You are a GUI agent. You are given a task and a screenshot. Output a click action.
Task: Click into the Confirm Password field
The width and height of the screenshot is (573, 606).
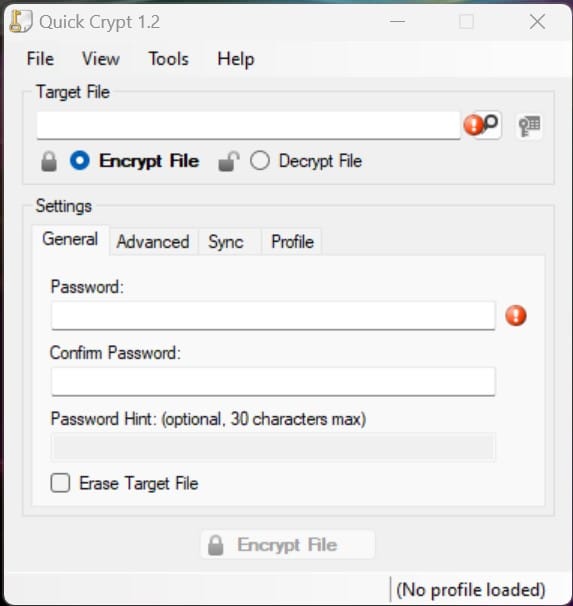[x=273, y=381]
